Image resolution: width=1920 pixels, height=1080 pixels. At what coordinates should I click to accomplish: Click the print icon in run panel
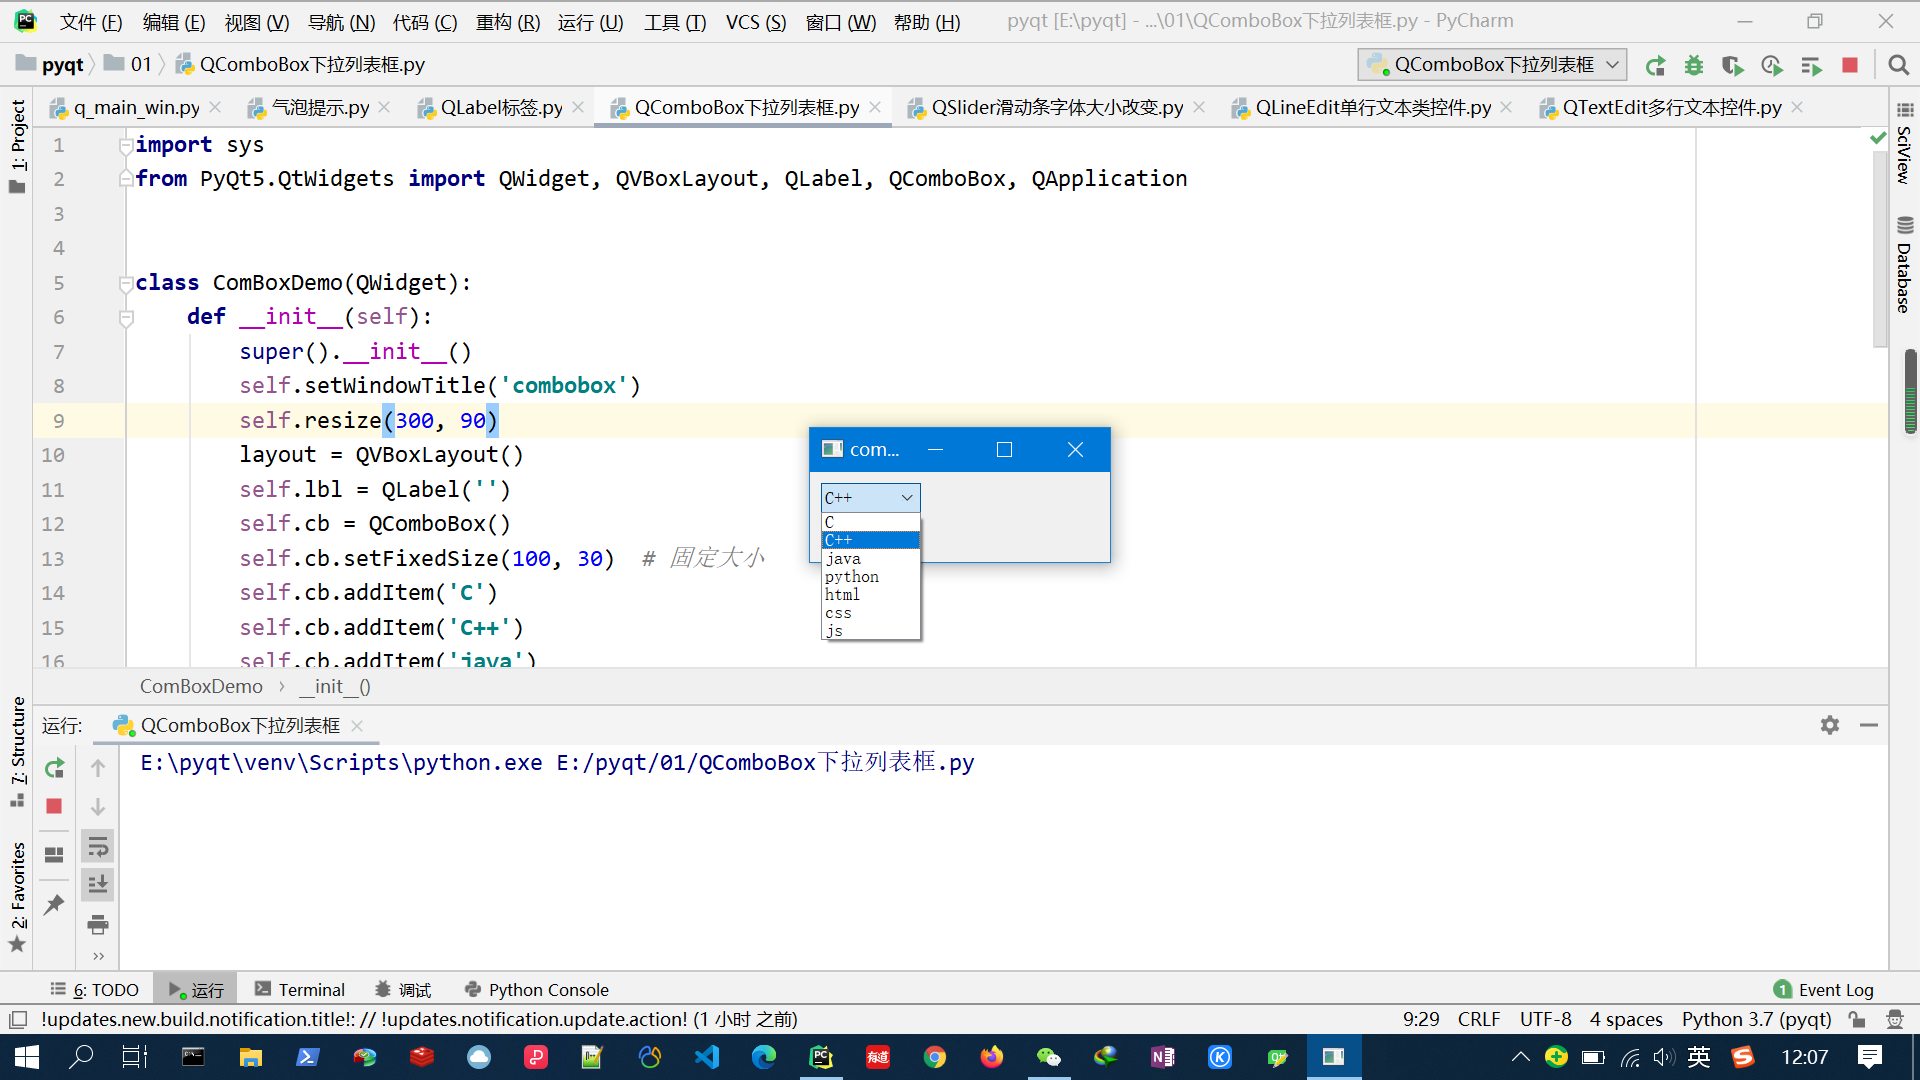[97, 924]
